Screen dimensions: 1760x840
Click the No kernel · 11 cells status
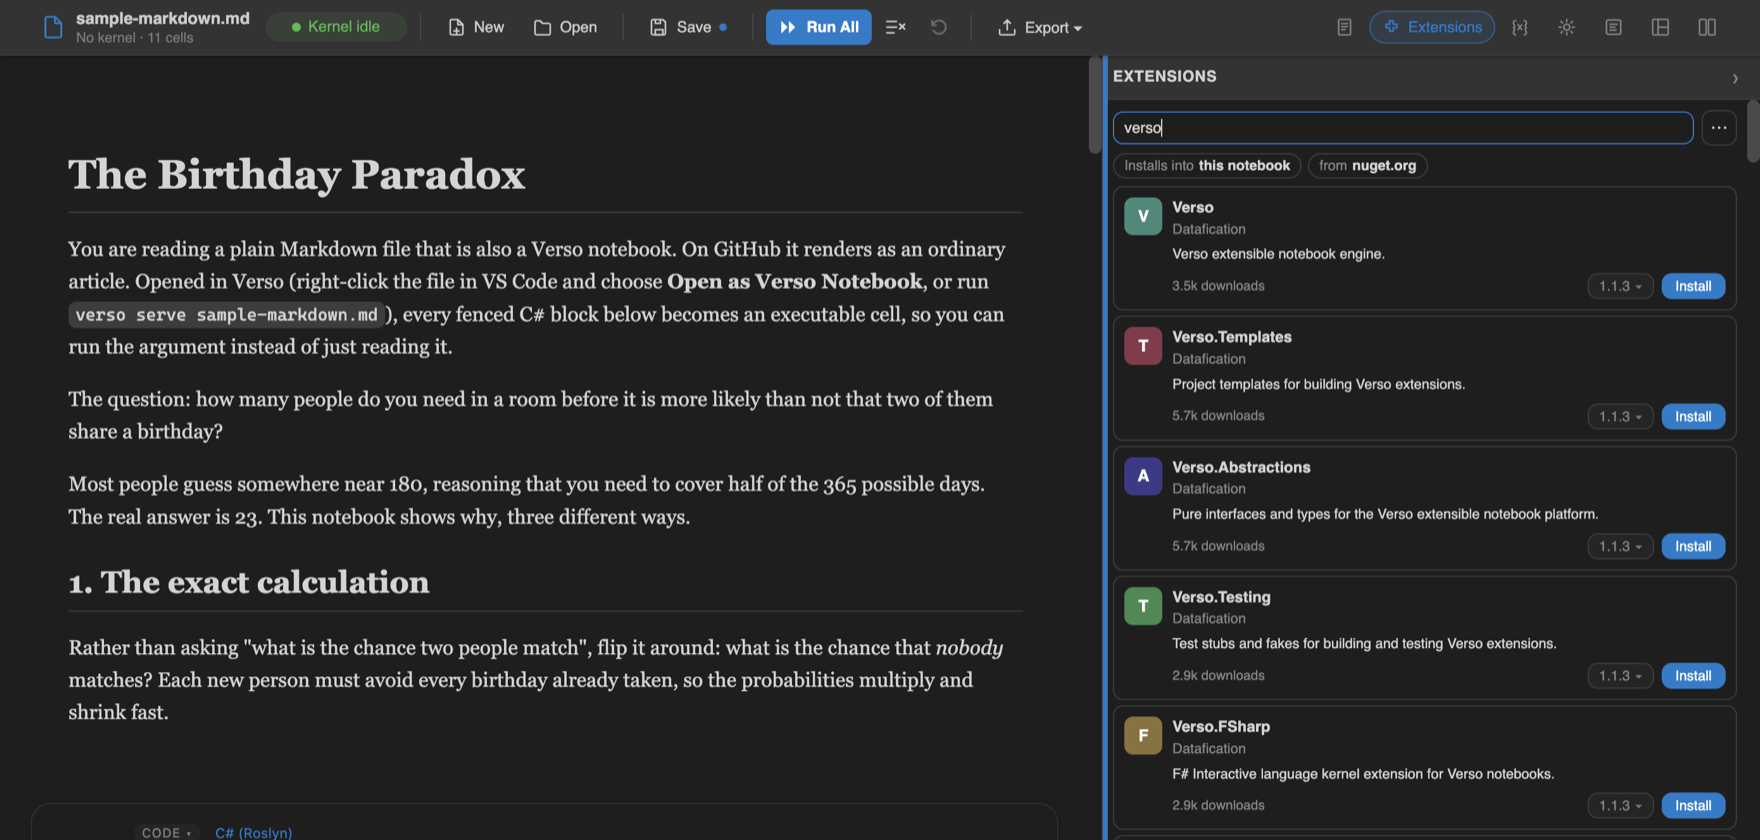[x=135, y=38]
